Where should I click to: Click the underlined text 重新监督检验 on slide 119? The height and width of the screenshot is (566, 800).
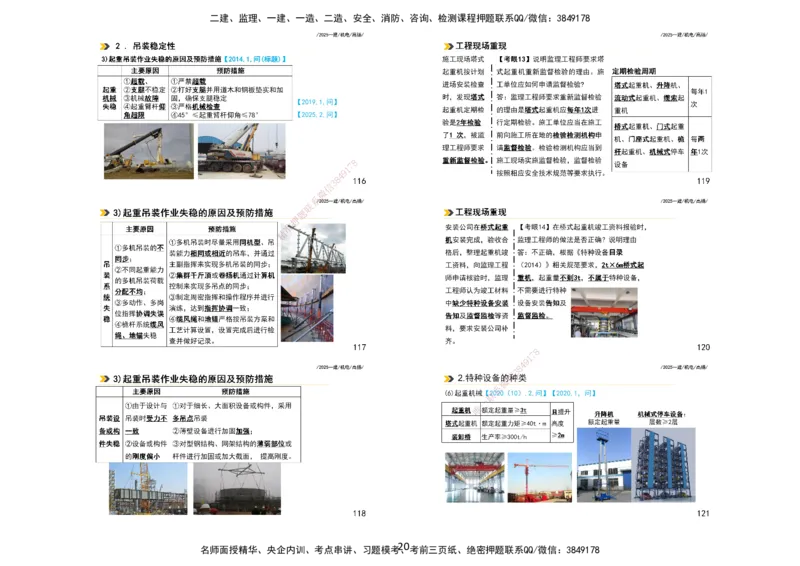tap(463, 160)
